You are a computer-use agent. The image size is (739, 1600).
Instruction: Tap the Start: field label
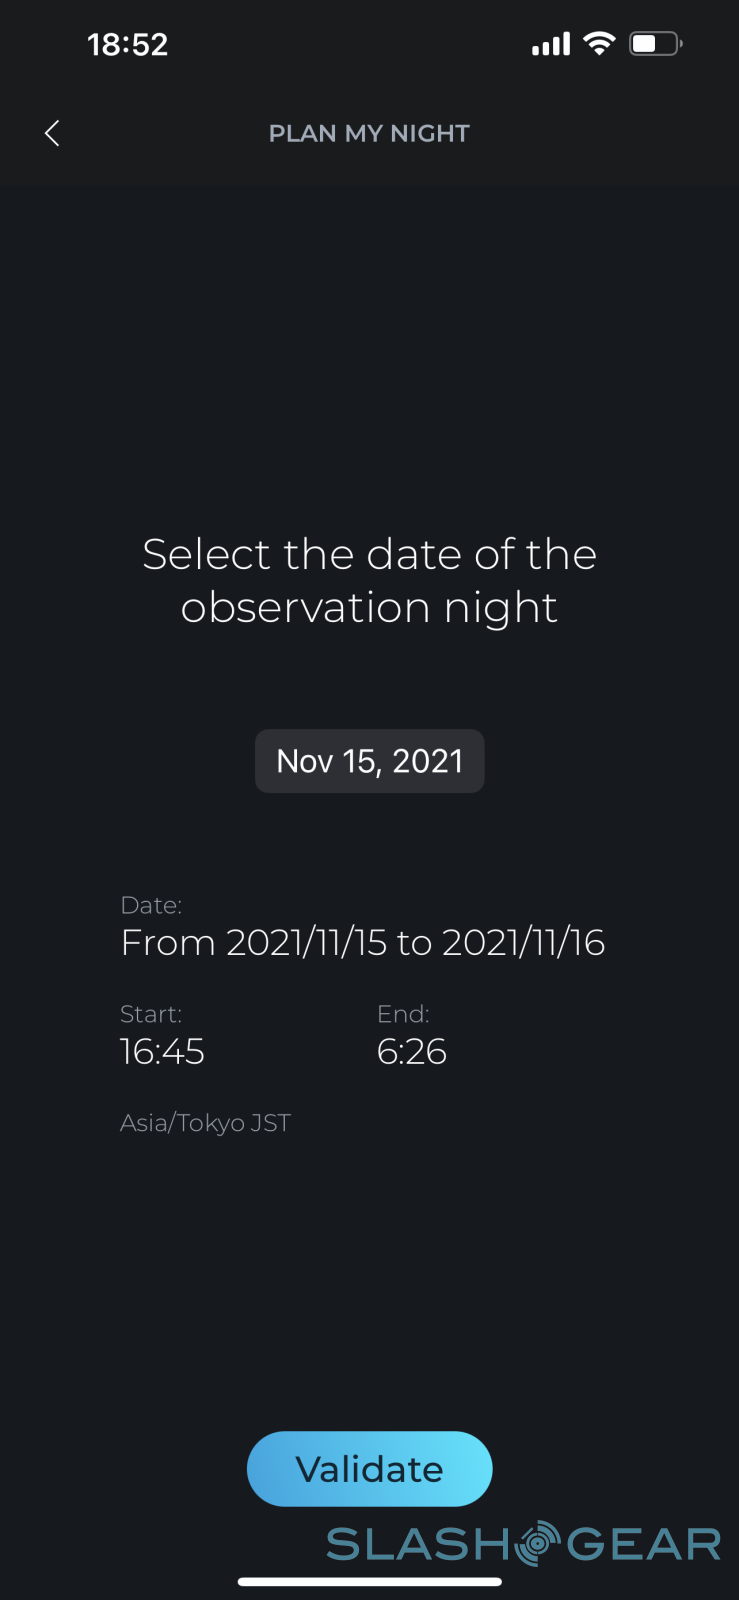pos(151,1014)
